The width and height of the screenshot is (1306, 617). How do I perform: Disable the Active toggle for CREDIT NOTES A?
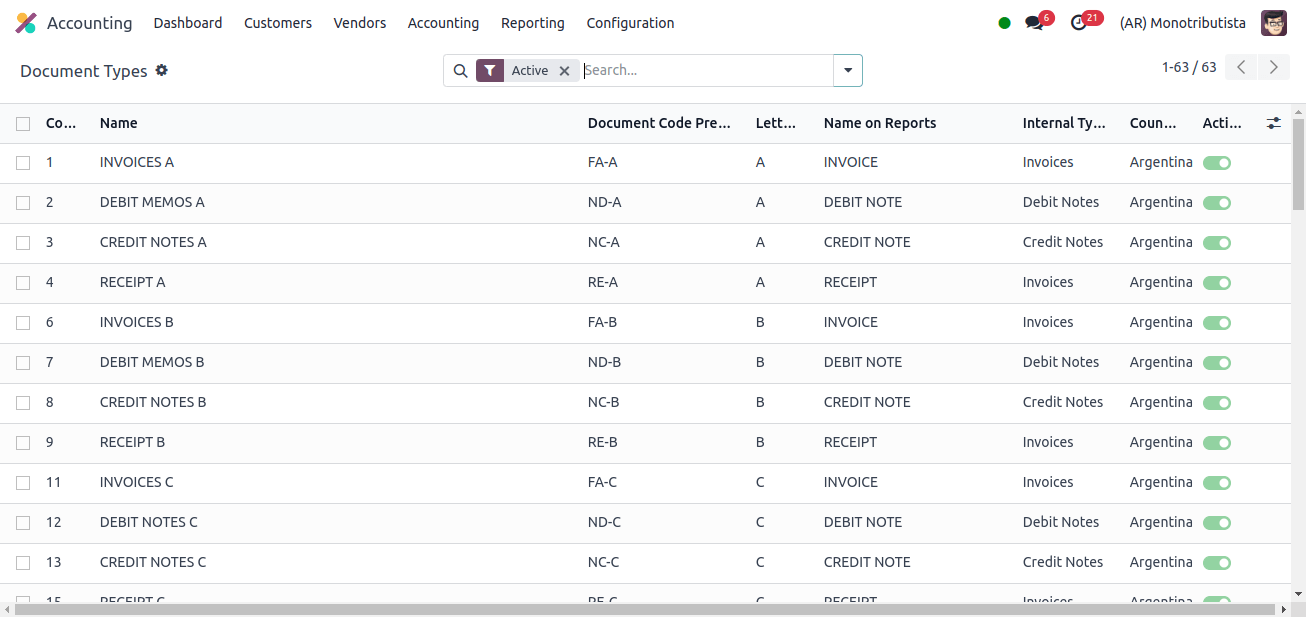point(1216,243)
